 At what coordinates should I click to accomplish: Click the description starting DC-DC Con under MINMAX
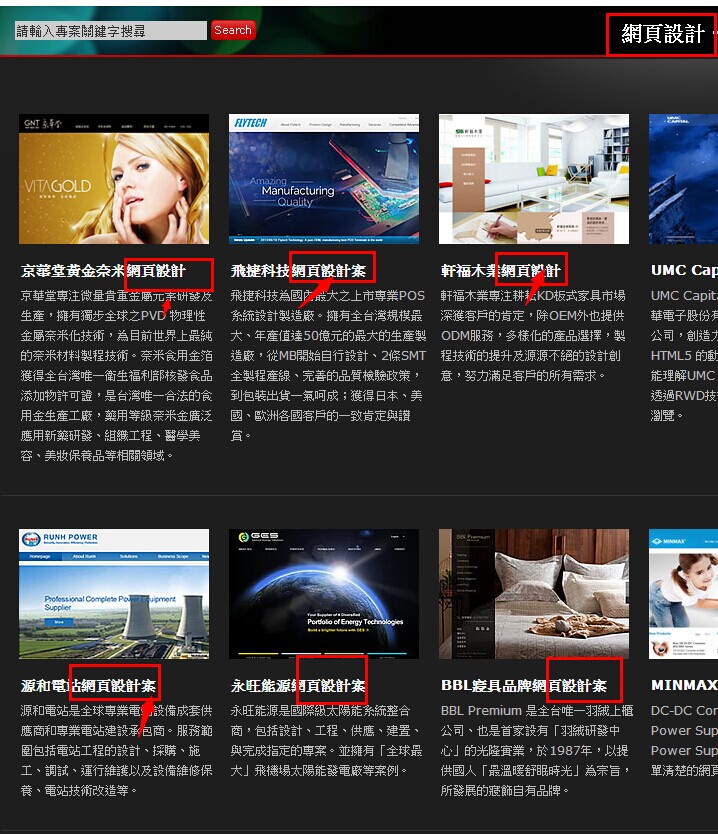pyautogui.click(x=684, y=740)
